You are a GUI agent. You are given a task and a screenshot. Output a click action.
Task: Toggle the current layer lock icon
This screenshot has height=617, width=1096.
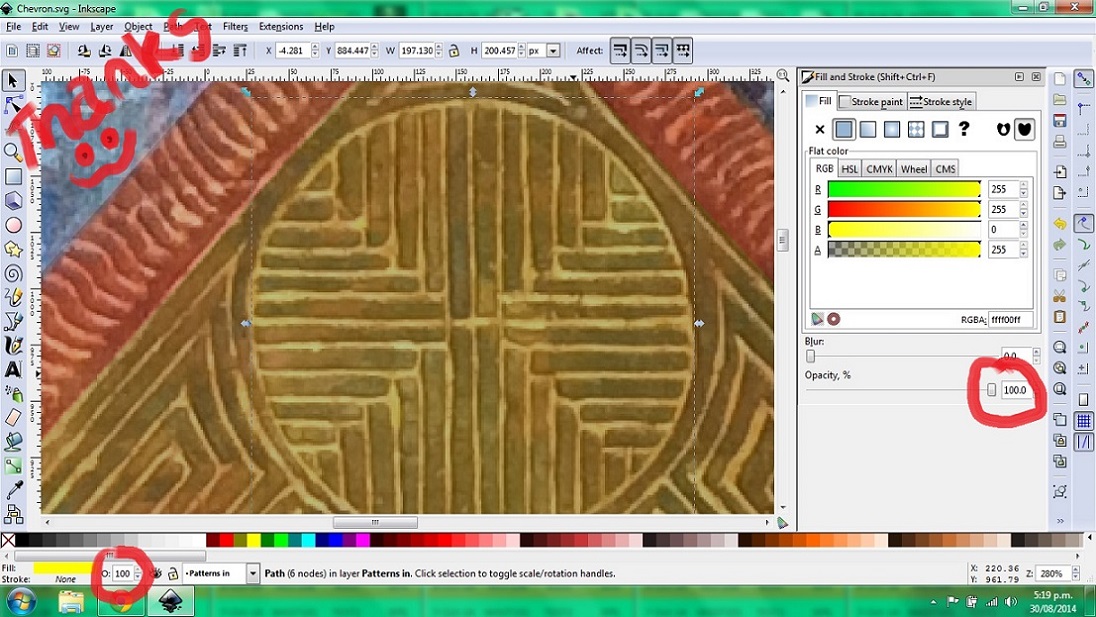point(172,574)
